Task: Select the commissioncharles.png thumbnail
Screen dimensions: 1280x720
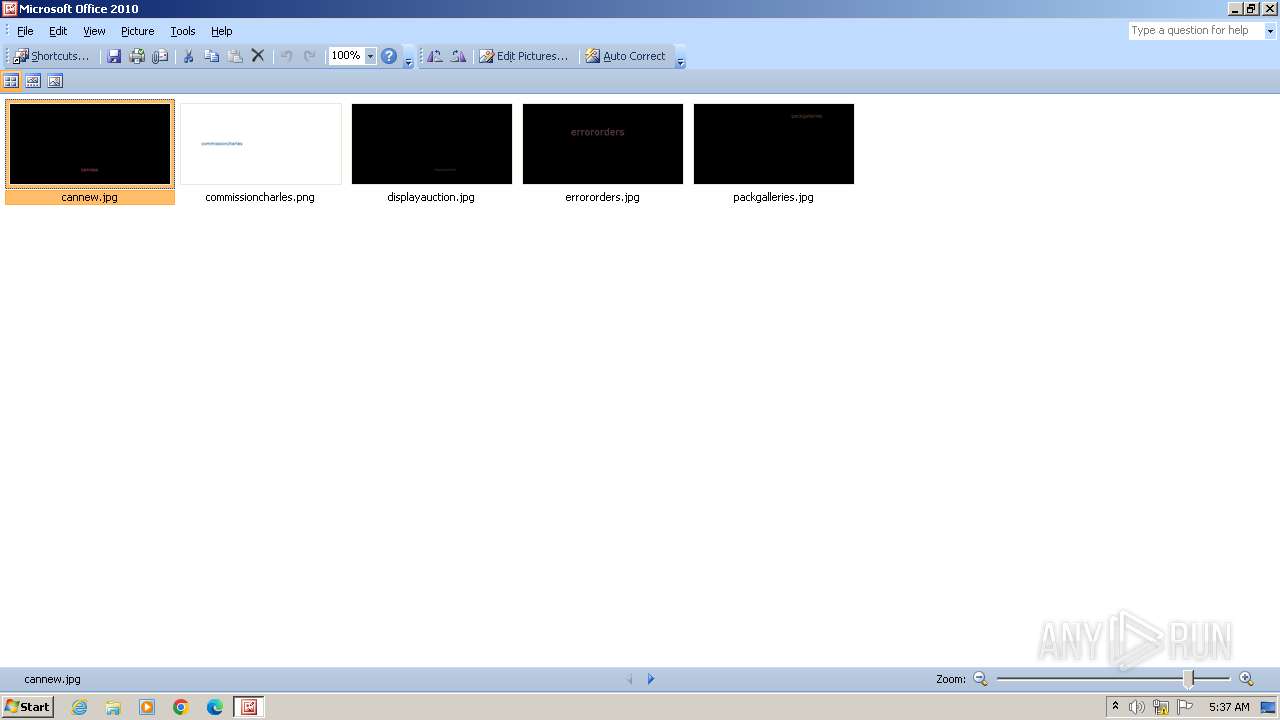Action: (261, 144)
